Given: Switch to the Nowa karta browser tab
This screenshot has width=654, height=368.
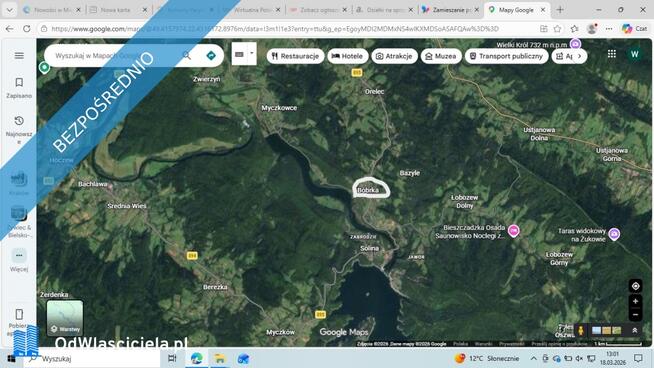Looking at the screenshot, I should click(x=118, y=10).
